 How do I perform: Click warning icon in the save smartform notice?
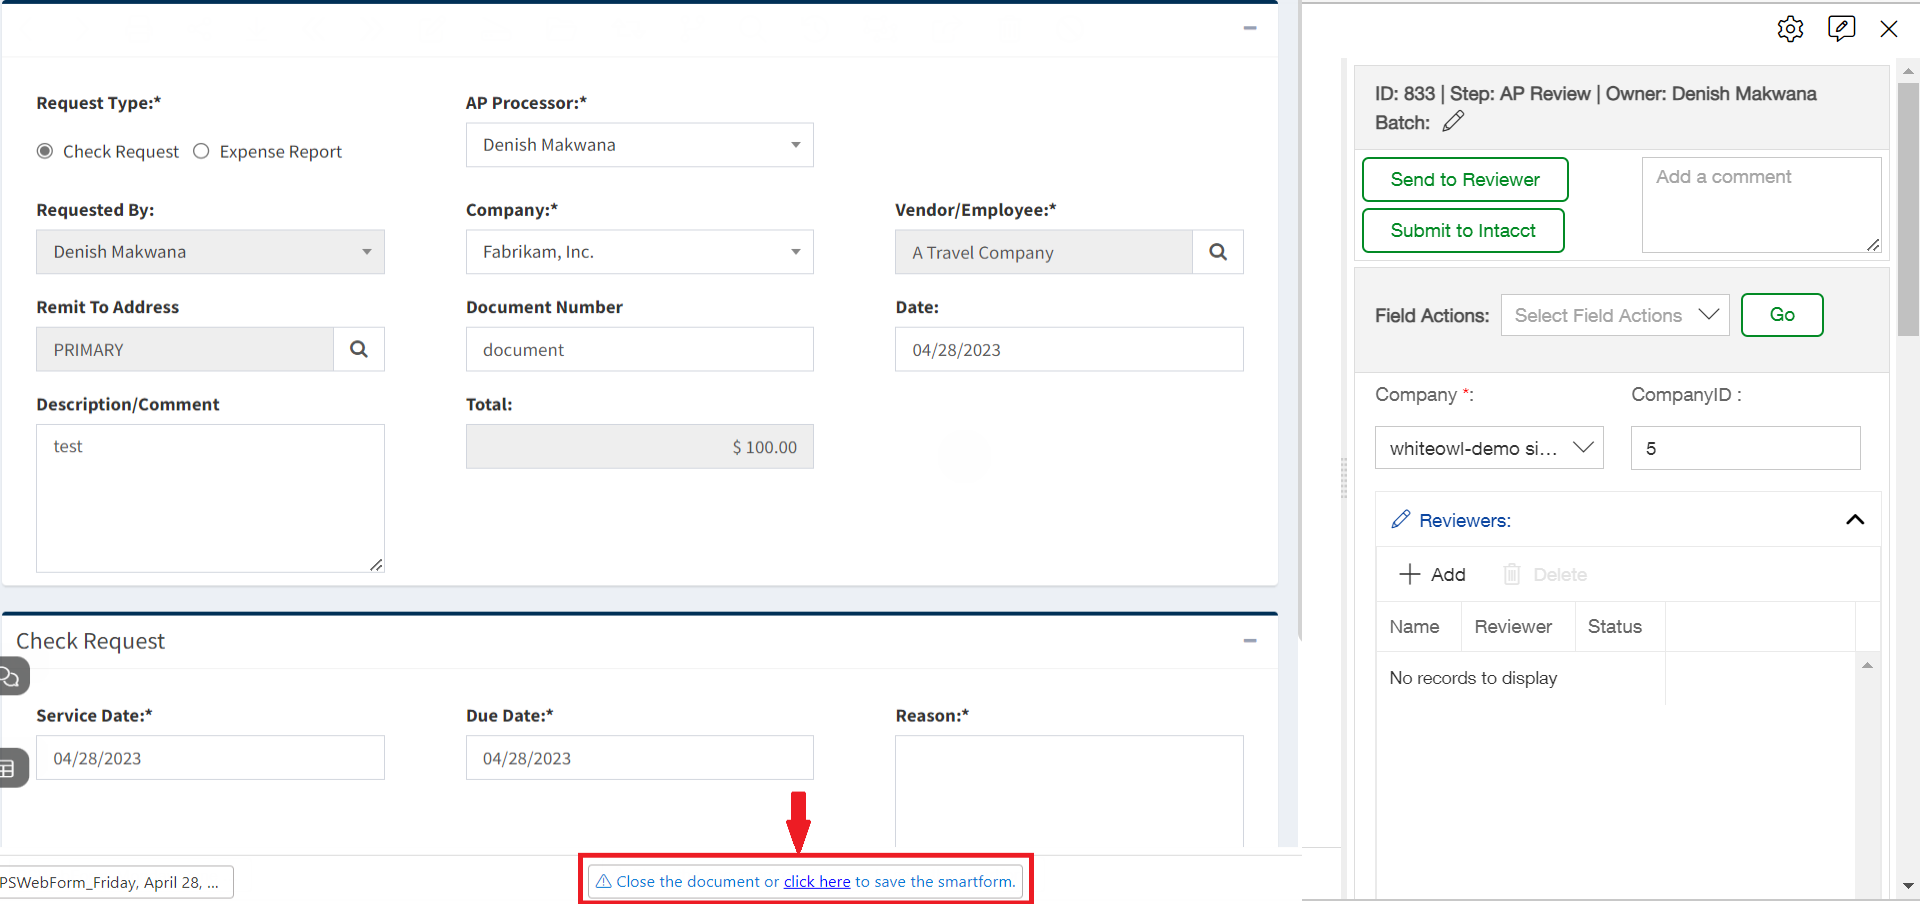[603, 882]
